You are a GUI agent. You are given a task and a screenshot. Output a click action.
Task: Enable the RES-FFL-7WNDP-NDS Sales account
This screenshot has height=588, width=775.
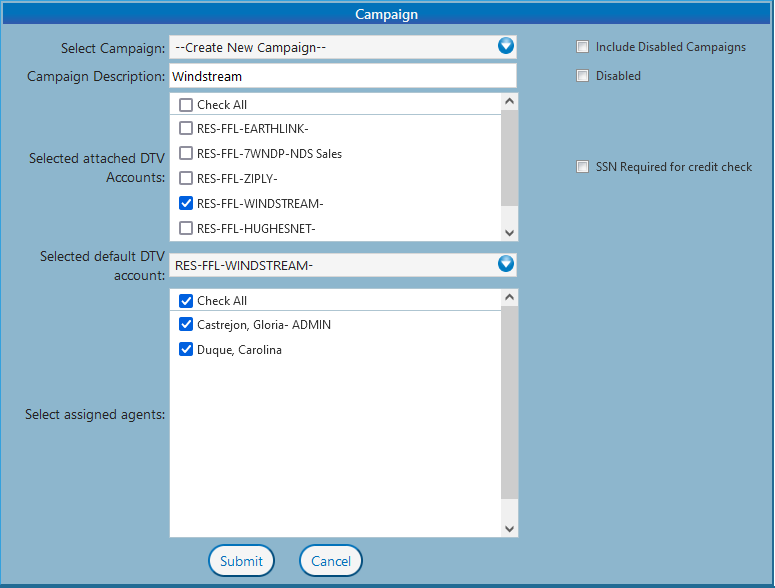186,153
